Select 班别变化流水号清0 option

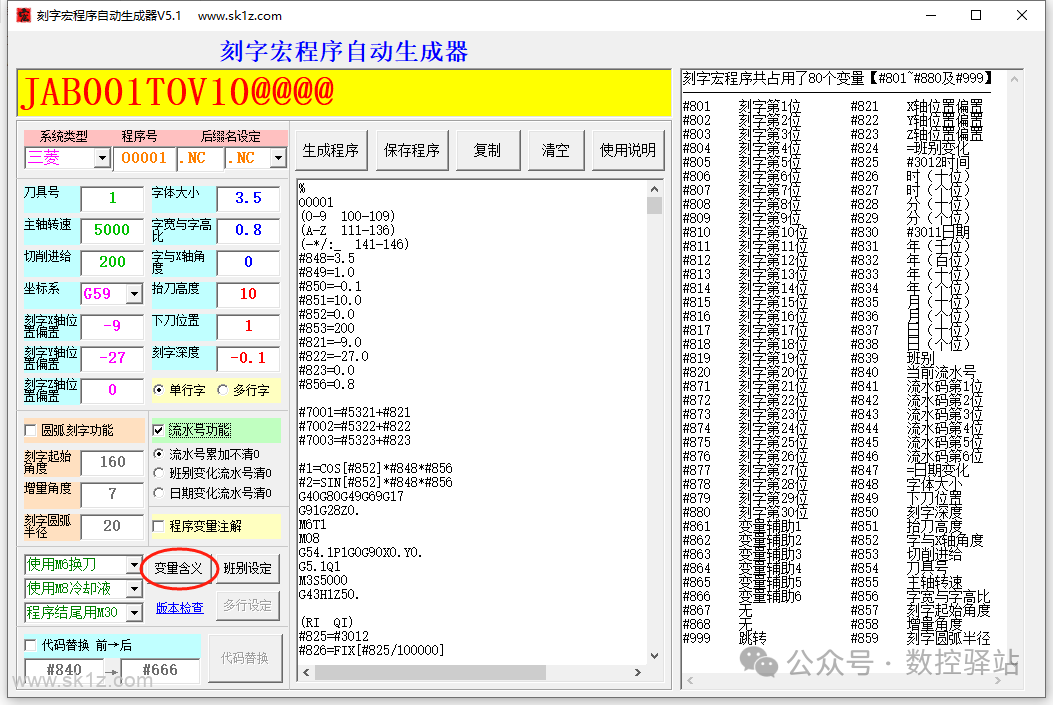click(158, 473)
